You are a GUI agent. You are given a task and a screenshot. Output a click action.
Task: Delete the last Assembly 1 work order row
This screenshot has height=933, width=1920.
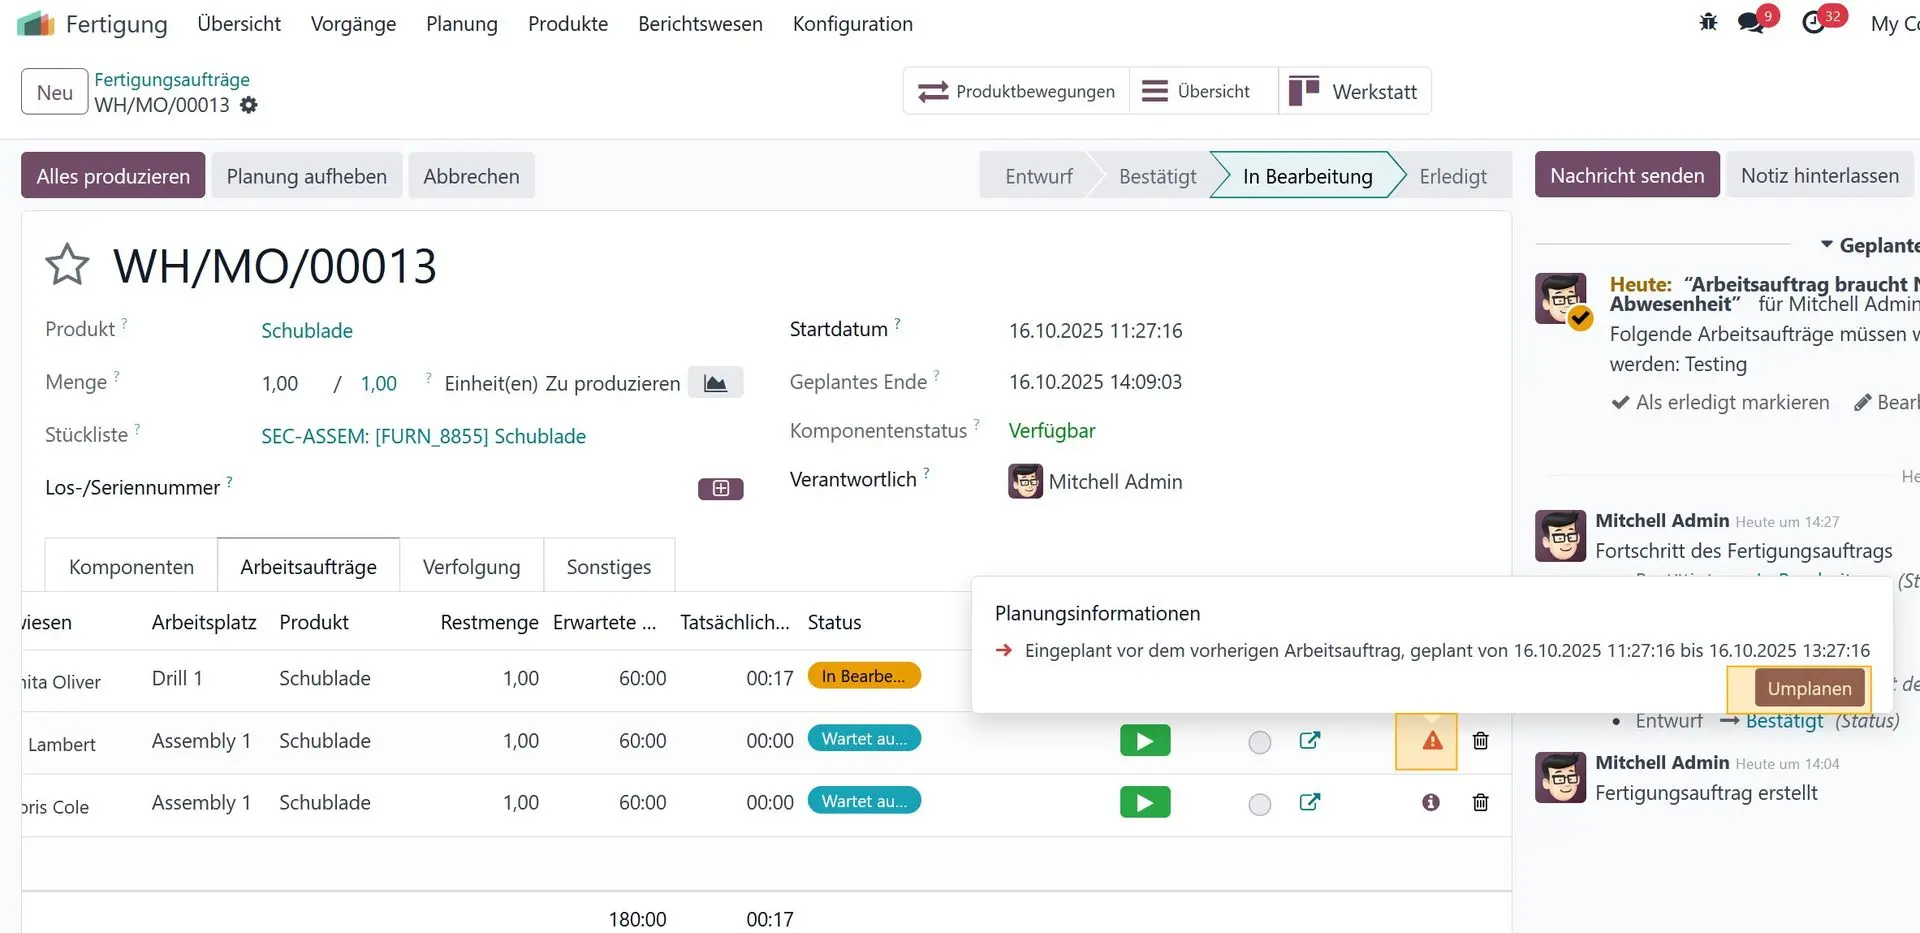click(1481, 803)
